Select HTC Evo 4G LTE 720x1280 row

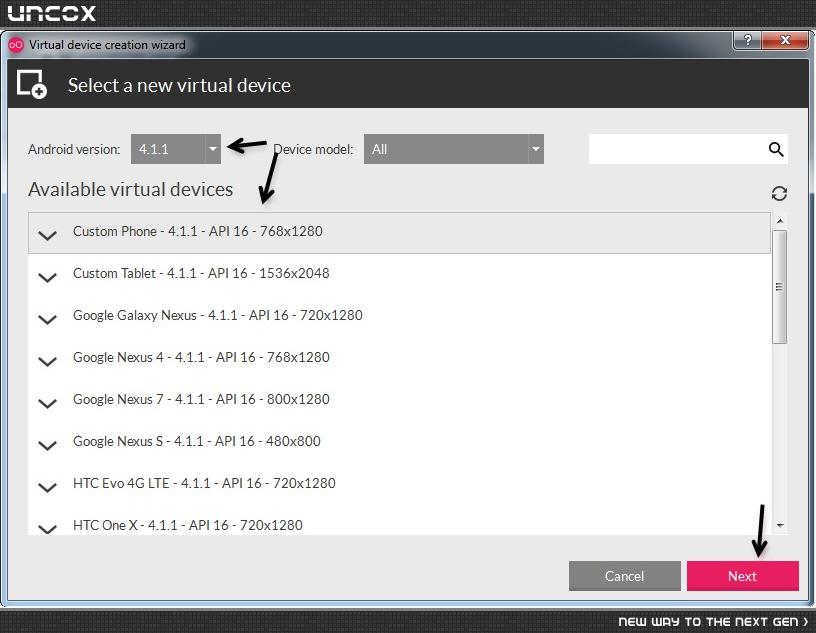399,485
